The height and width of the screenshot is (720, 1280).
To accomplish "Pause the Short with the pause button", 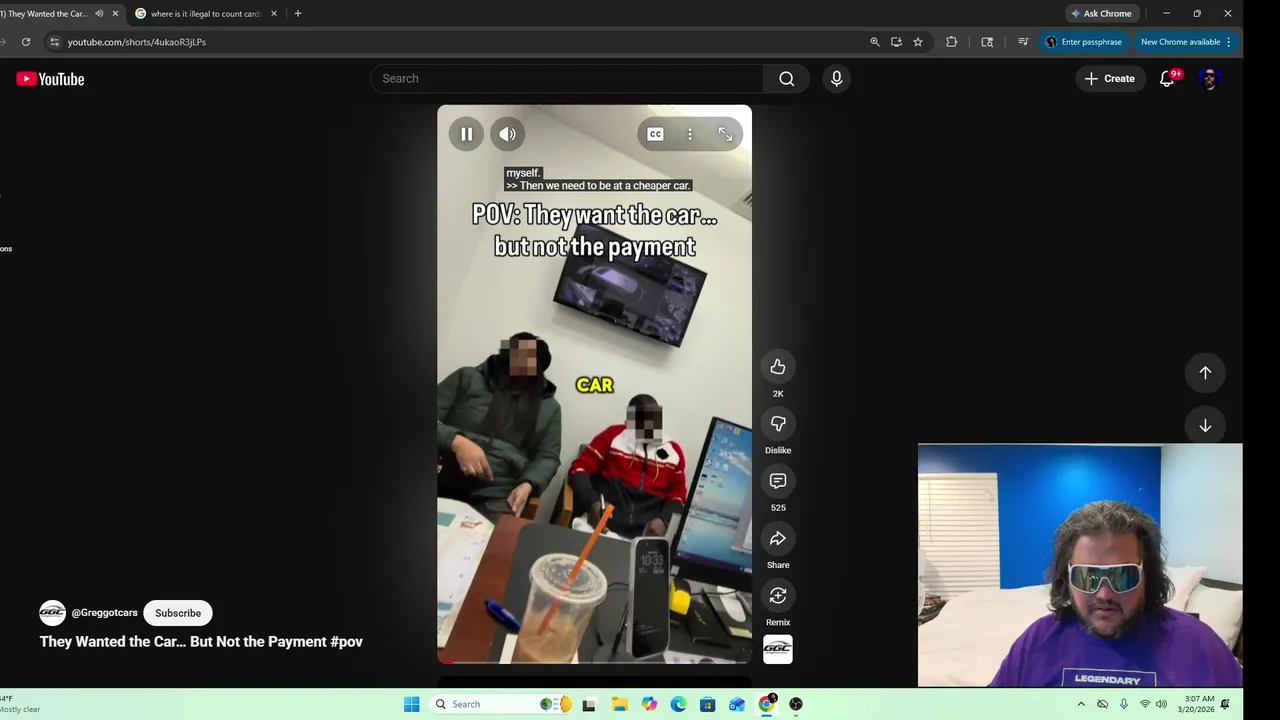I will pos(466,134).
